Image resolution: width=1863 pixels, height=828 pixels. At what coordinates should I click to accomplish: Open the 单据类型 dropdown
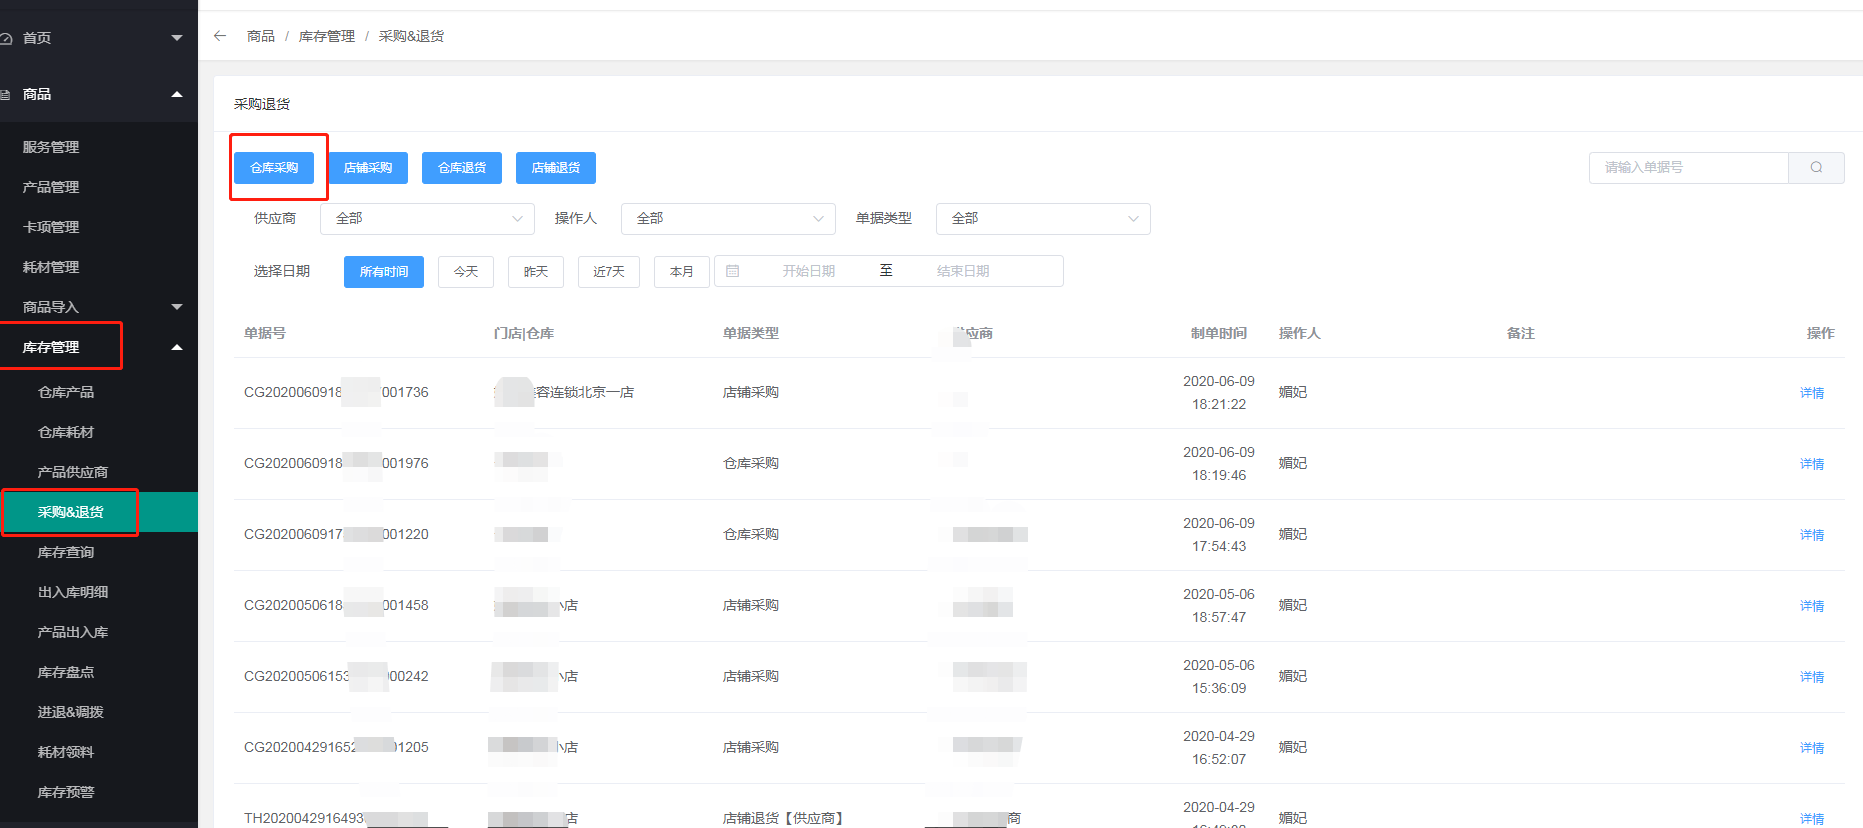tap(1042, 219)
